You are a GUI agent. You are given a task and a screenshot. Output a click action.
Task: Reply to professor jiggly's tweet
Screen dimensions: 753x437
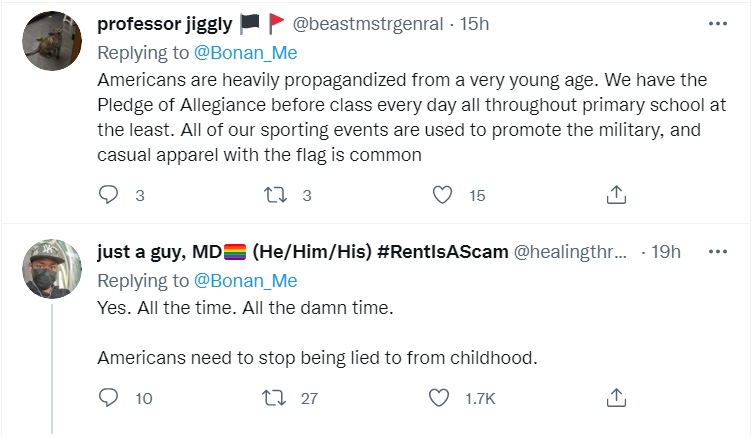(x=110, y=195)
